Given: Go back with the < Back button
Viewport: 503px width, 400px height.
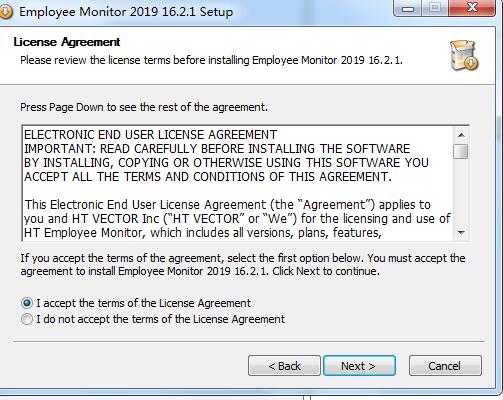Looking at the screenshot, I should tap(284, 366).
